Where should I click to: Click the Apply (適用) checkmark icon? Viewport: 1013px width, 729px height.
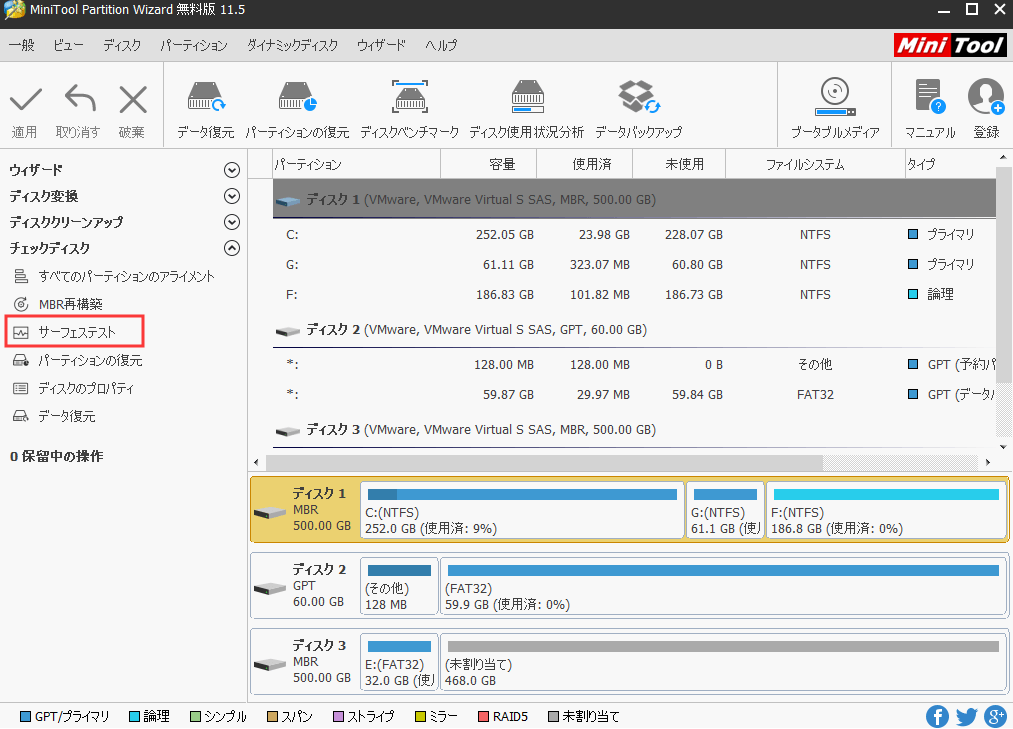point(26,100)
